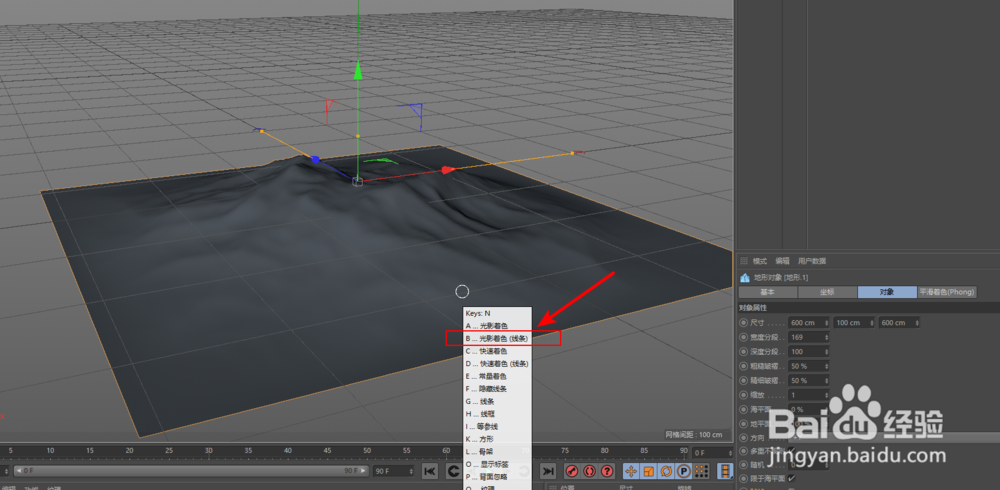Screen dimensions: 1000x490
Task: Click the red X-axis arrow handle
Action: pyautogui.click(x=448, y=170)
